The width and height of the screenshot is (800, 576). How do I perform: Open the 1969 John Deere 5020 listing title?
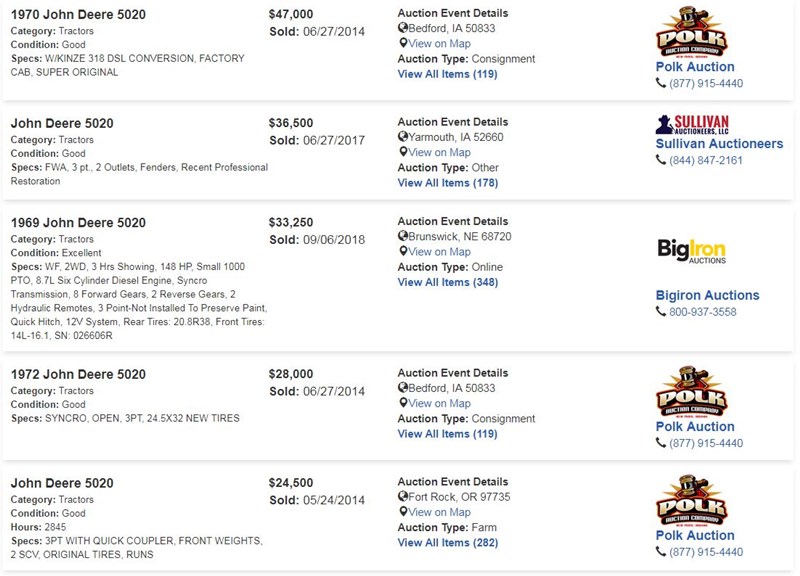(x=78, y=222)
